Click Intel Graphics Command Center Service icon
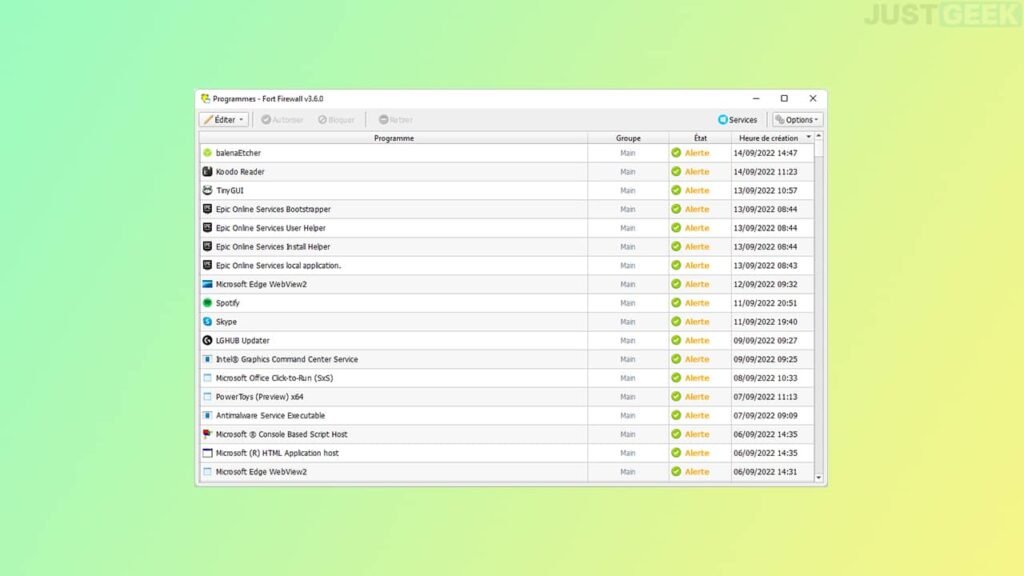This screenshot has height=576, width=1024. 207,359
